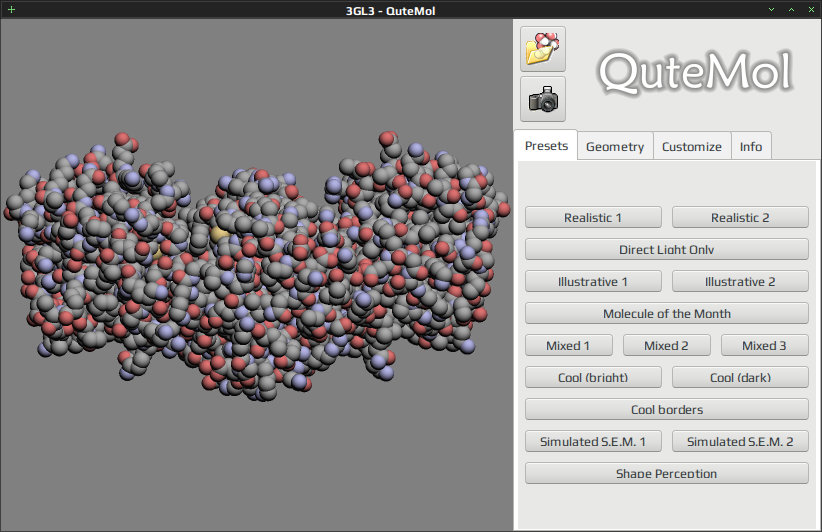Apply the Mixed 1 preset

click(569, 345)
